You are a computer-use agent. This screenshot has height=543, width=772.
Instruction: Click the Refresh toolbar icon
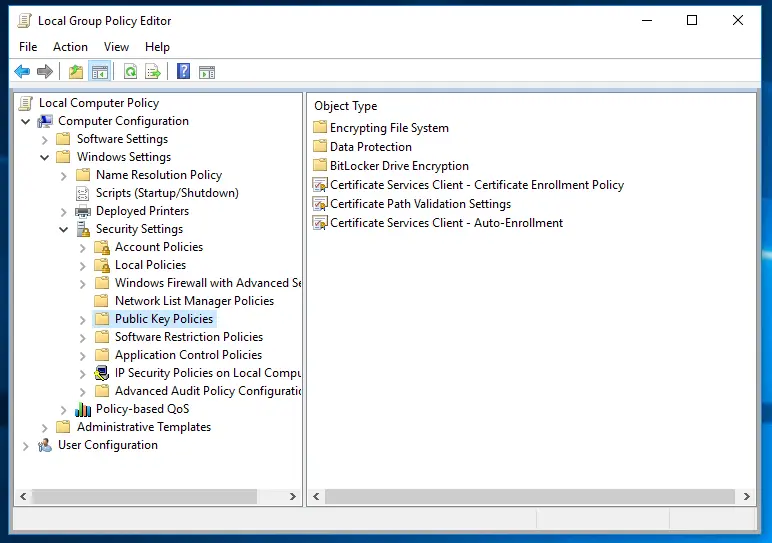tap(130, 71)
